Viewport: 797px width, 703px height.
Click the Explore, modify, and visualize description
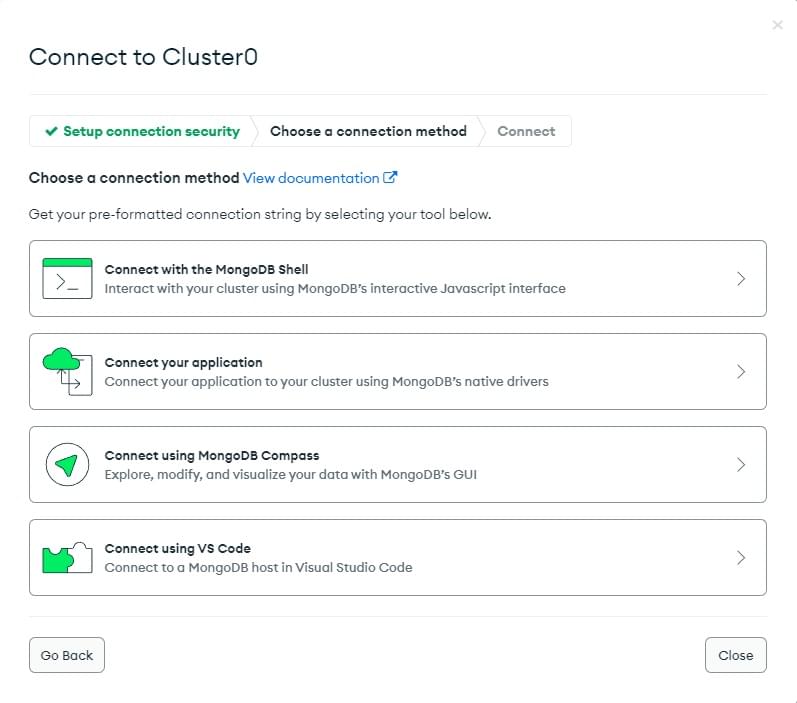coord(291,474)
